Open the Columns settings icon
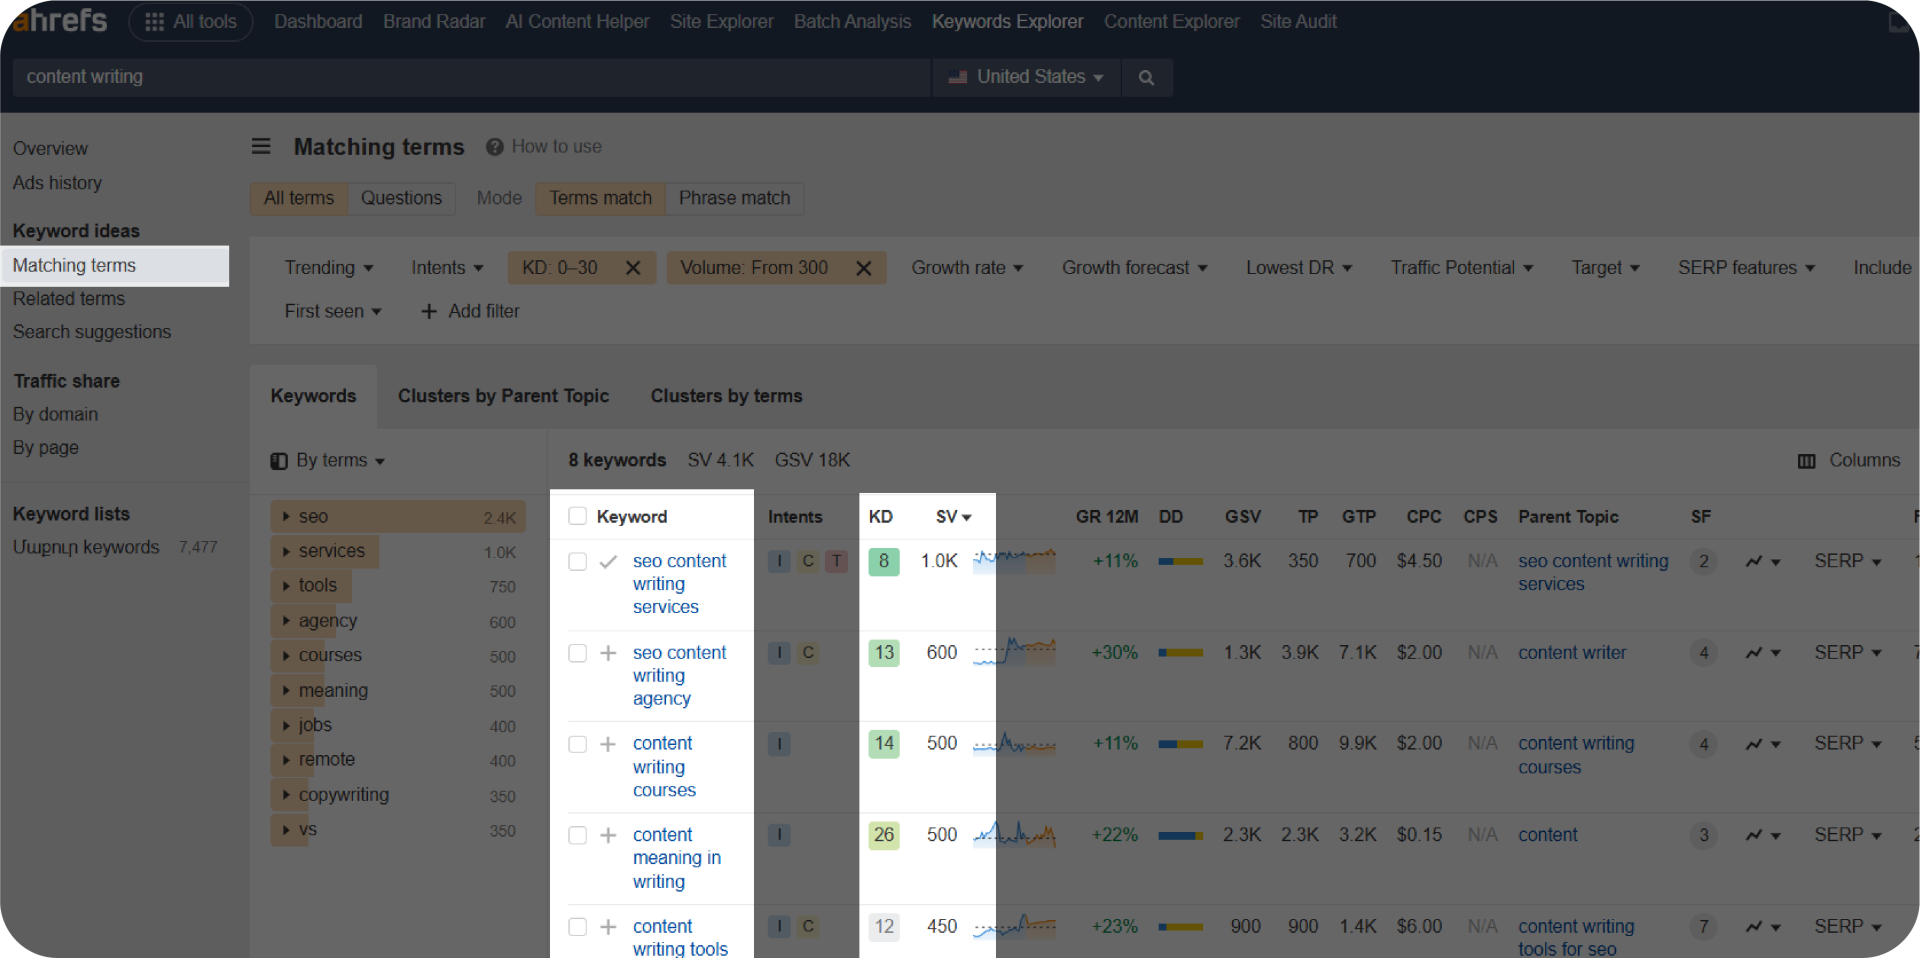Viewport: 1920px width, 958px height. click(x=1806, y=461)
